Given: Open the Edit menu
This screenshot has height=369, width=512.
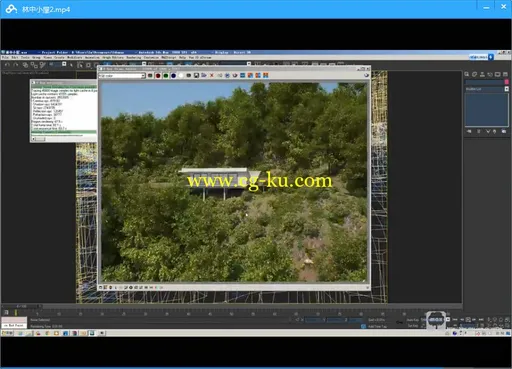Looking at the screenshot, I should coord(15,58).
